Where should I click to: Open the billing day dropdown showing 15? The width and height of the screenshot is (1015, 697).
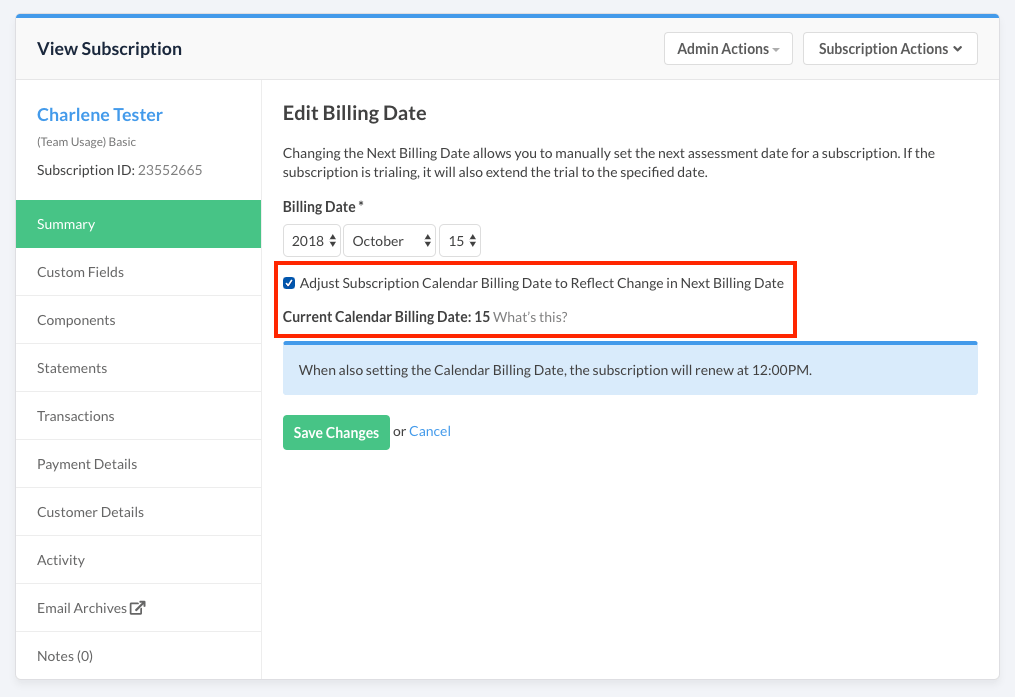pos(460,241)
